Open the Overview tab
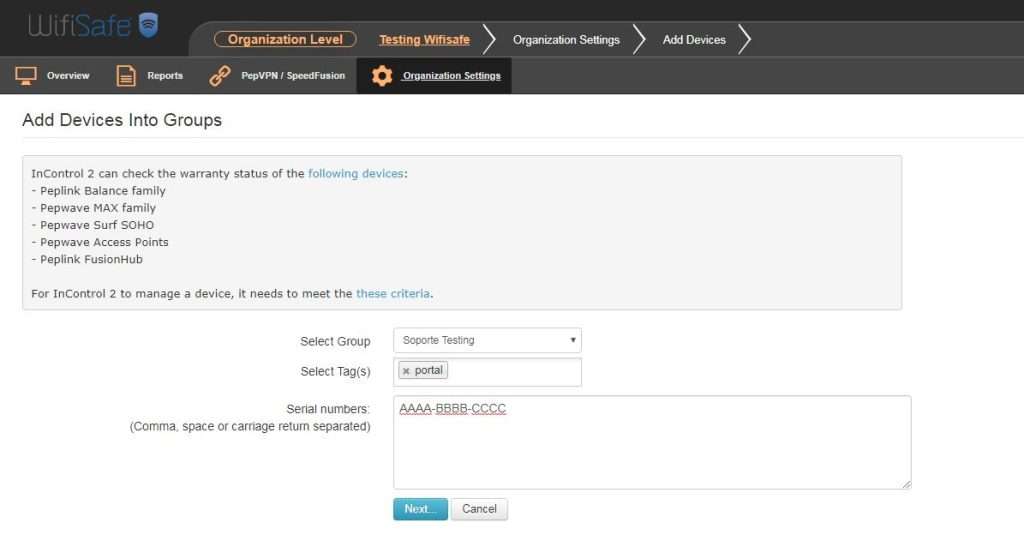 67,76
